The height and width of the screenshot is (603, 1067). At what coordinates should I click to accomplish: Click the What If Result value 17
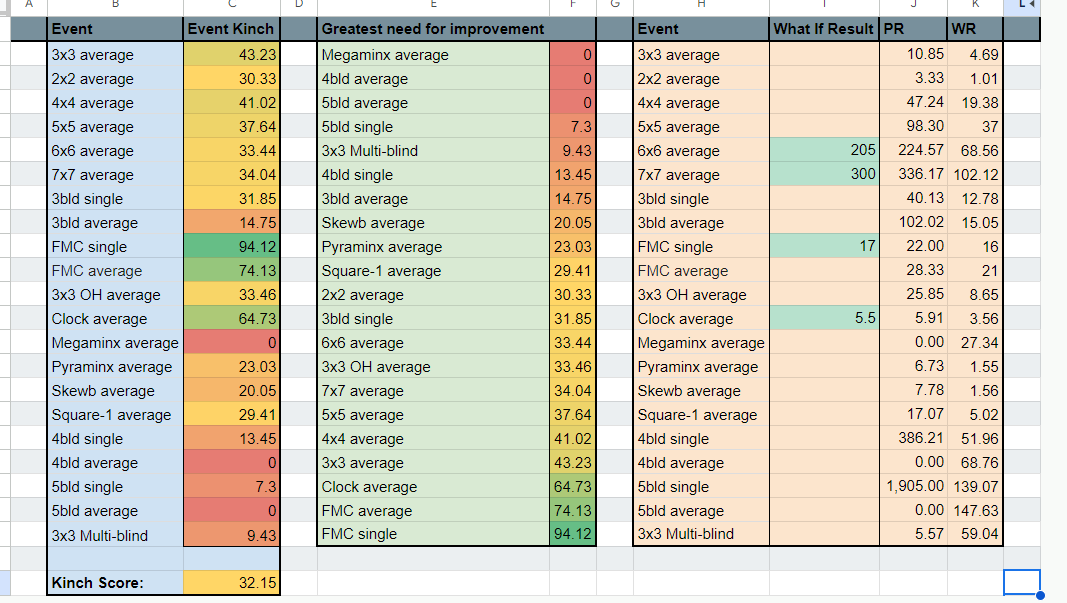[824, 246]
